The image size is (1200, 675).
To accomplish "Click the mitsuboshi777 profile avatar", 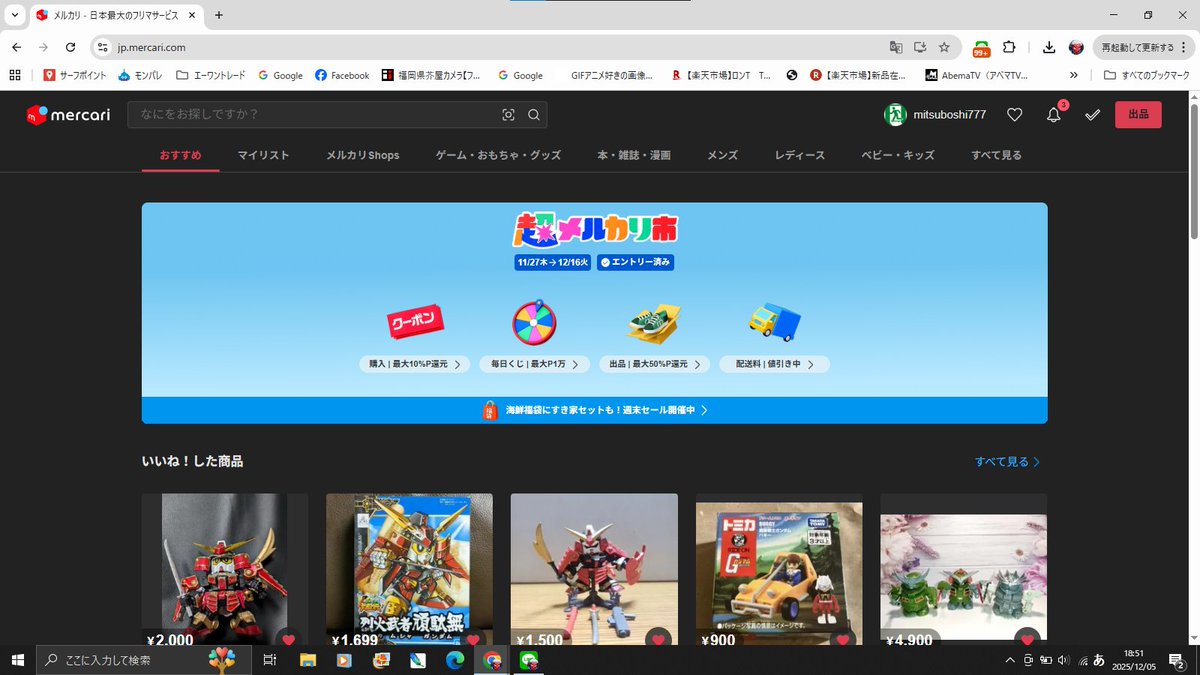I will pyautogui.click(x=894, y=115).
